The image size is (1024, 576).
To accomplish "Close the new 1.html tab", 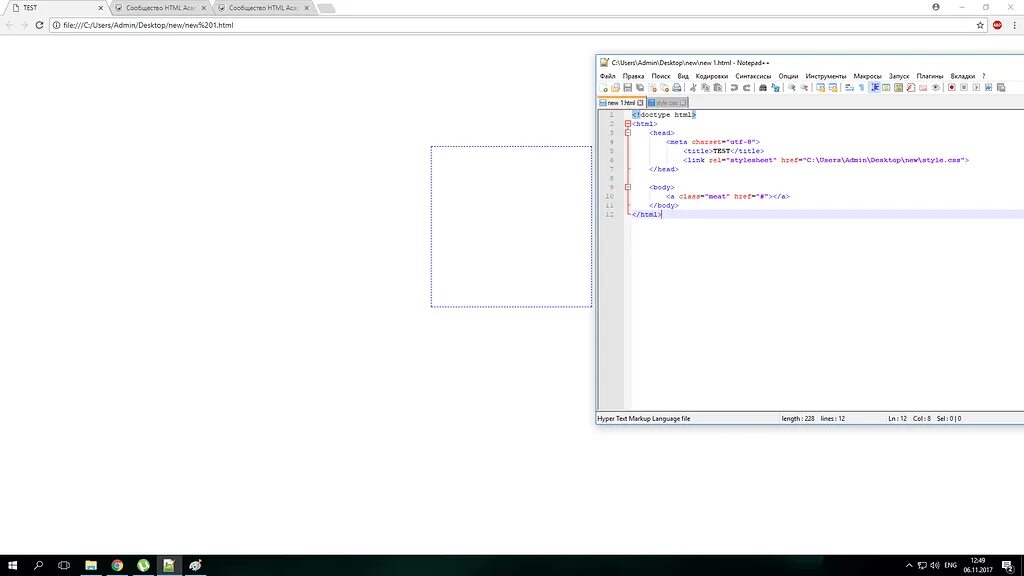I will 640,103.
